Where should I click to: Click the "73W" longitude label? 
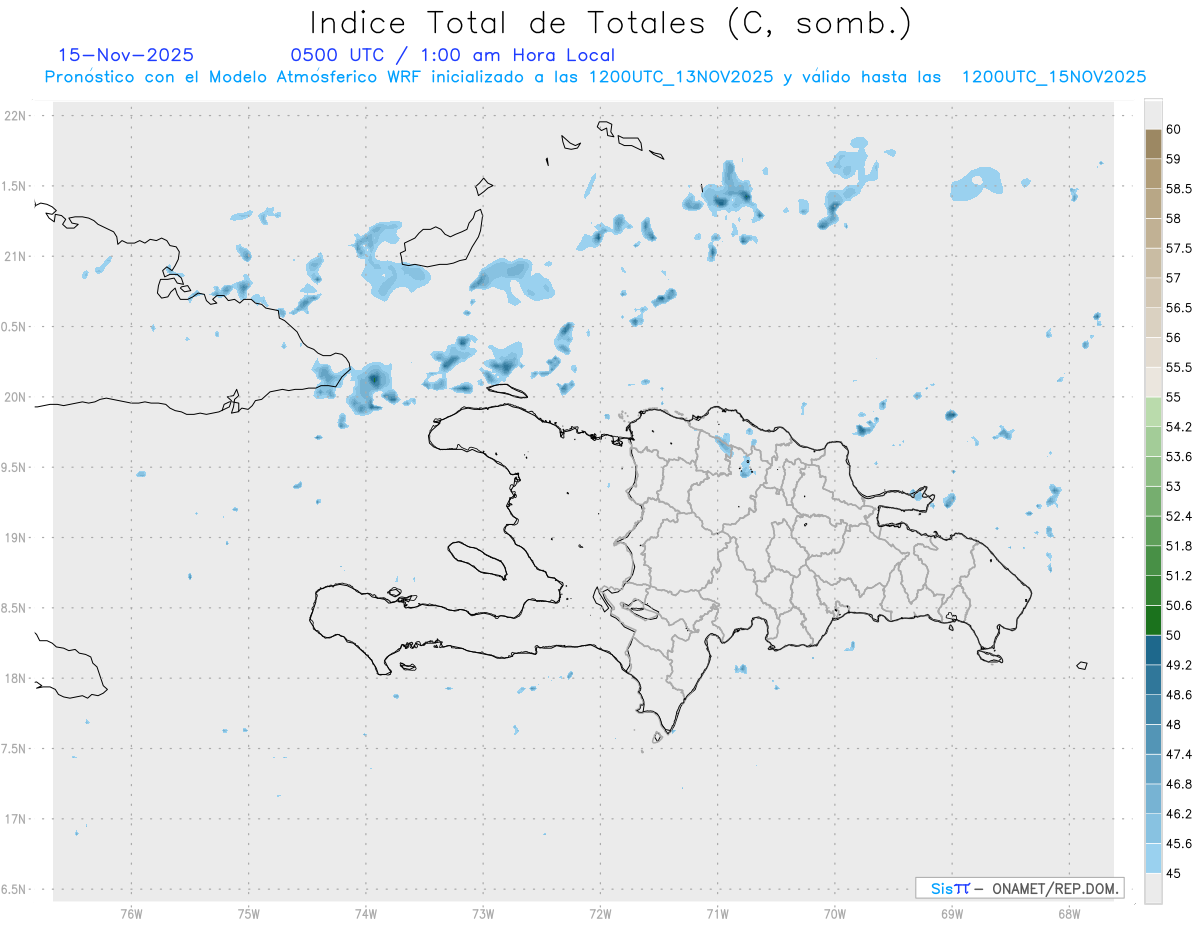click(483, 913)
